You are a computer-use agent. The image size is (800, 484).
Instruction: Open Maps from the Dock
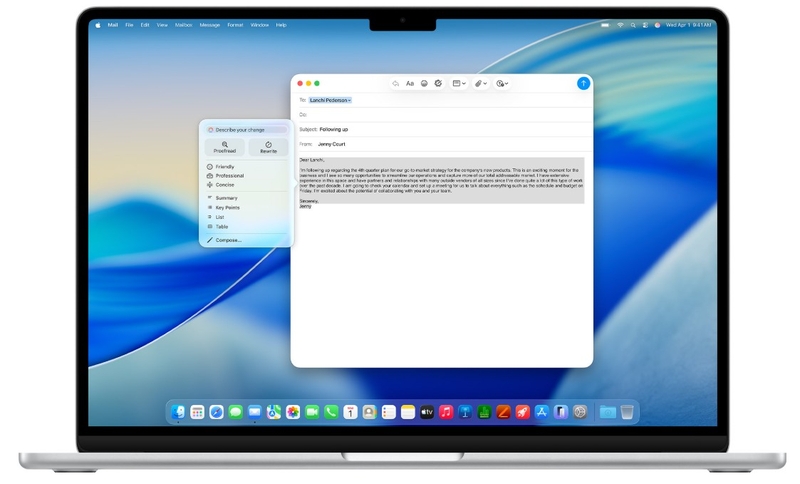[273, 412]
